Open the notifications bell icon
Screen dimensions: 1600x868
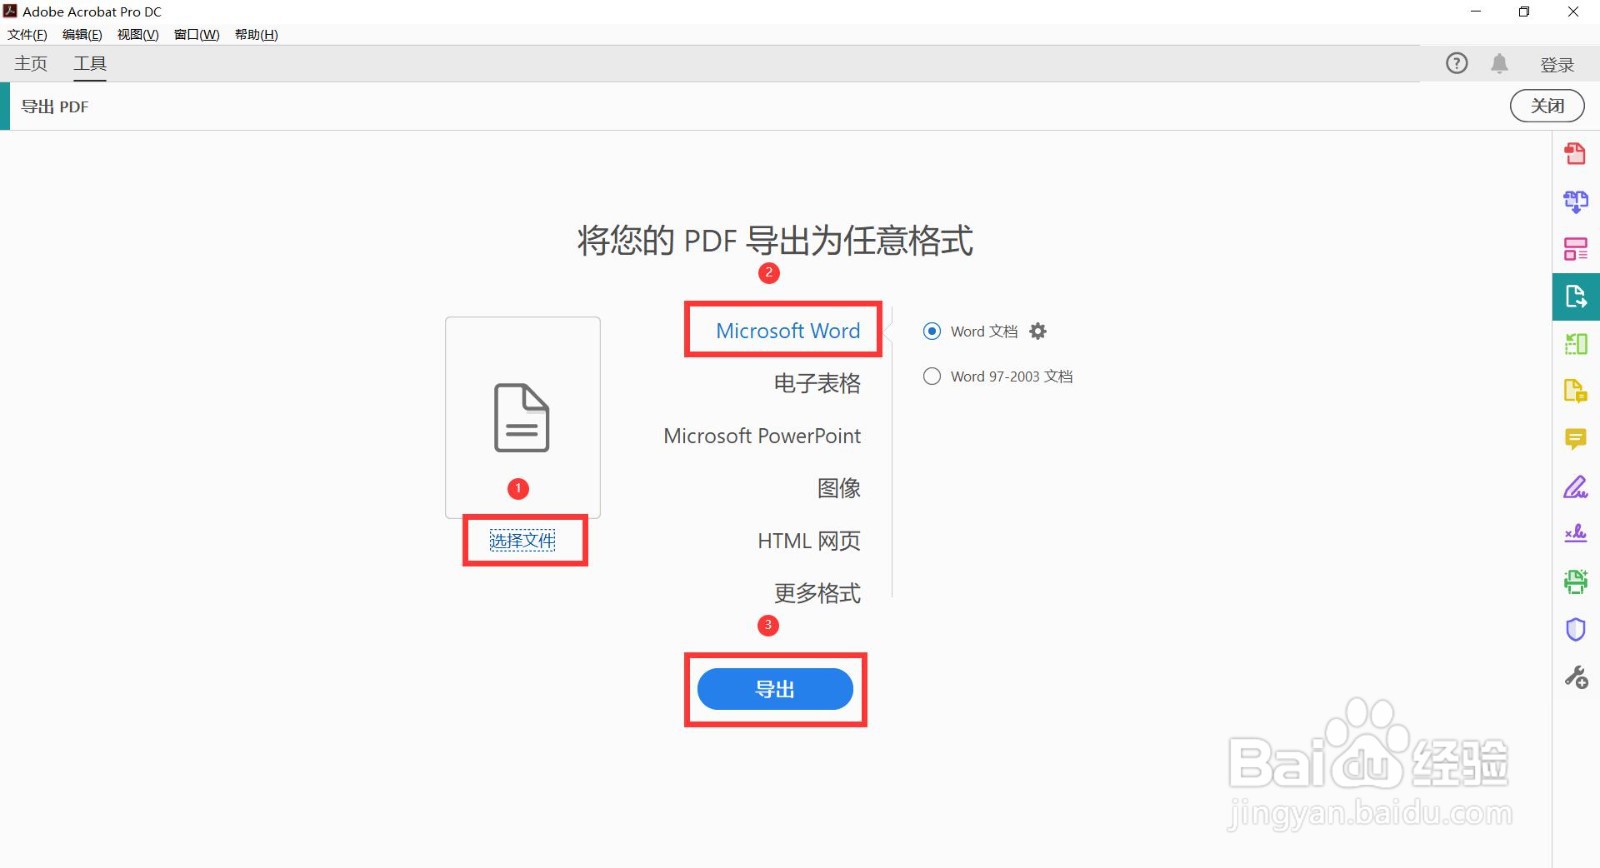[1499, 63]
